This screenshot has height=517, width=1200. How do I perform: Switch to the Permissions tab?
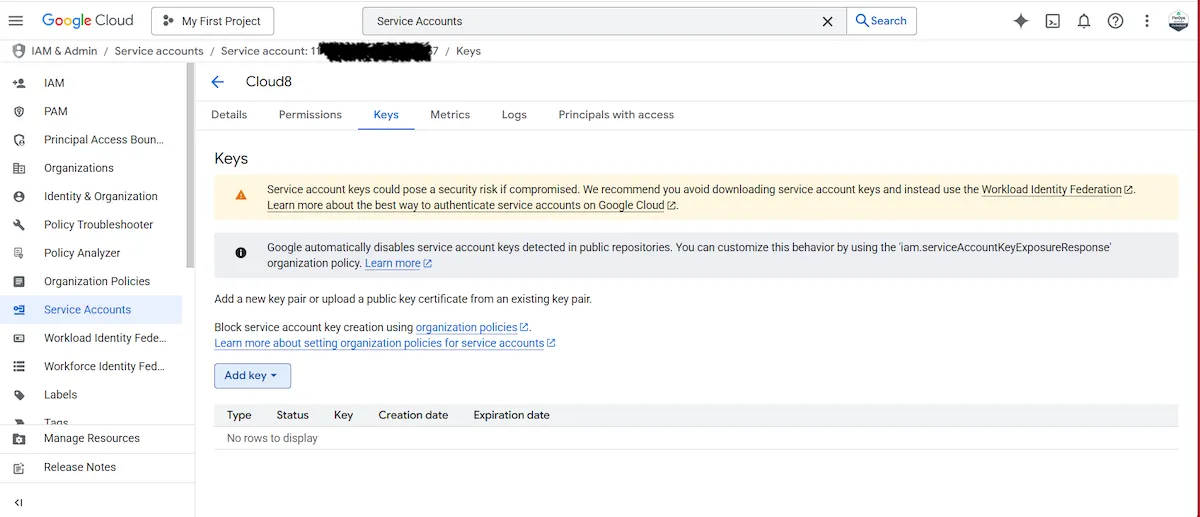(x=310, y=115)
